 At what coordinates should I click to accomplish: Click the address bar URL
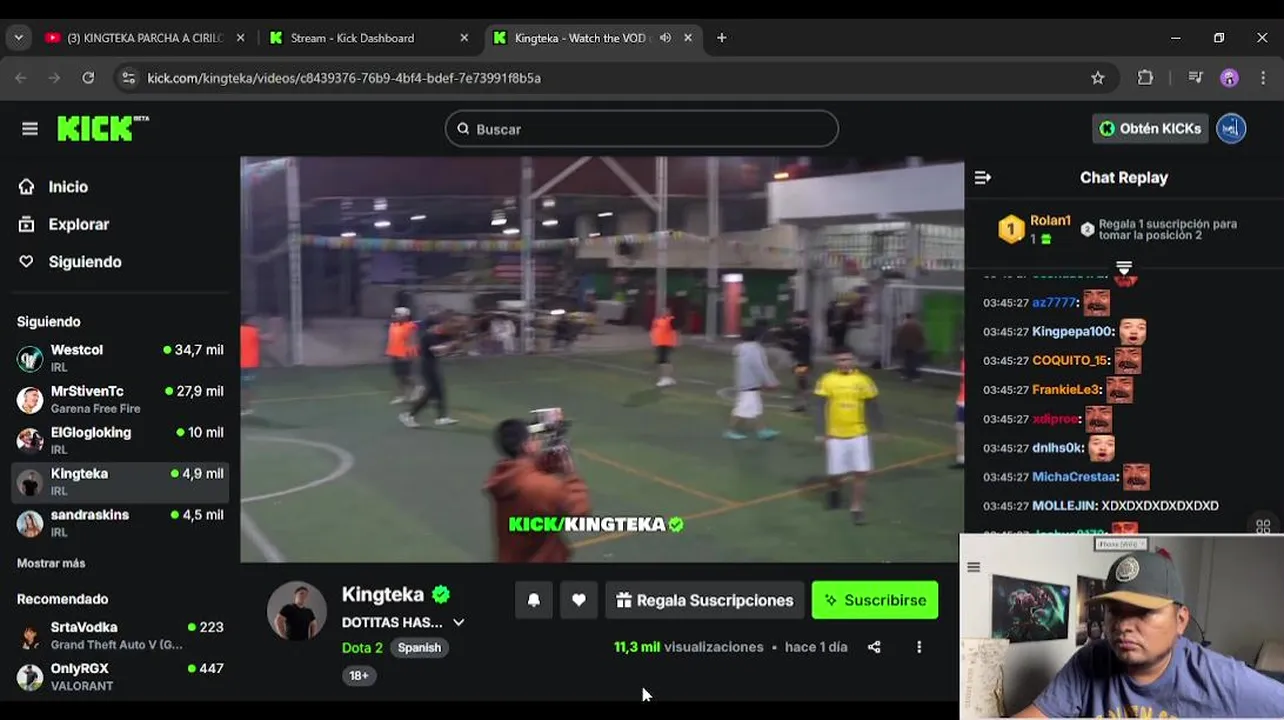point(344,78)
